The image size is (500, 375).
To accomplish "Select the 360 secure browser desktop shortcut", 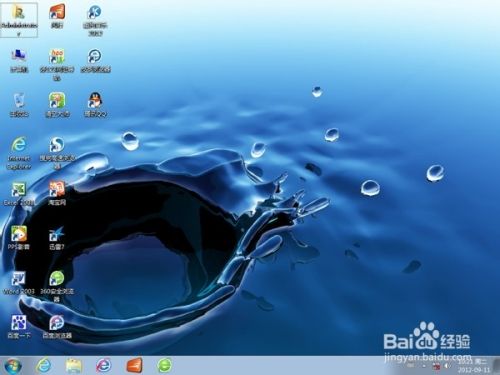I will [57, 286].
